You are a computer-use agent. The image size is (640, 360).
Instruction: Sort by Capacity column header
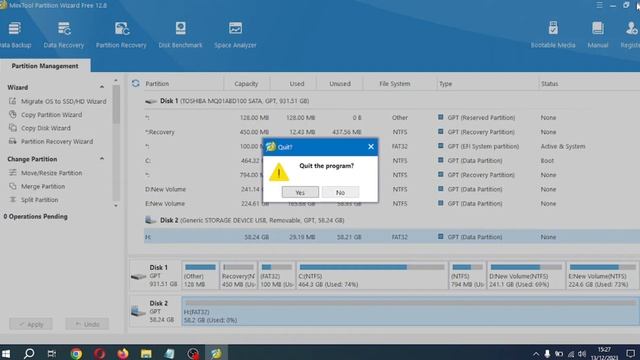(246, 84)
